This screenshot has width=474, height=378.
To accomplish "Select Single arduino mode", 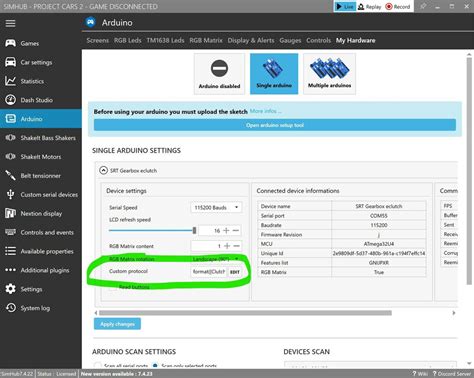I will pos(274,74).
